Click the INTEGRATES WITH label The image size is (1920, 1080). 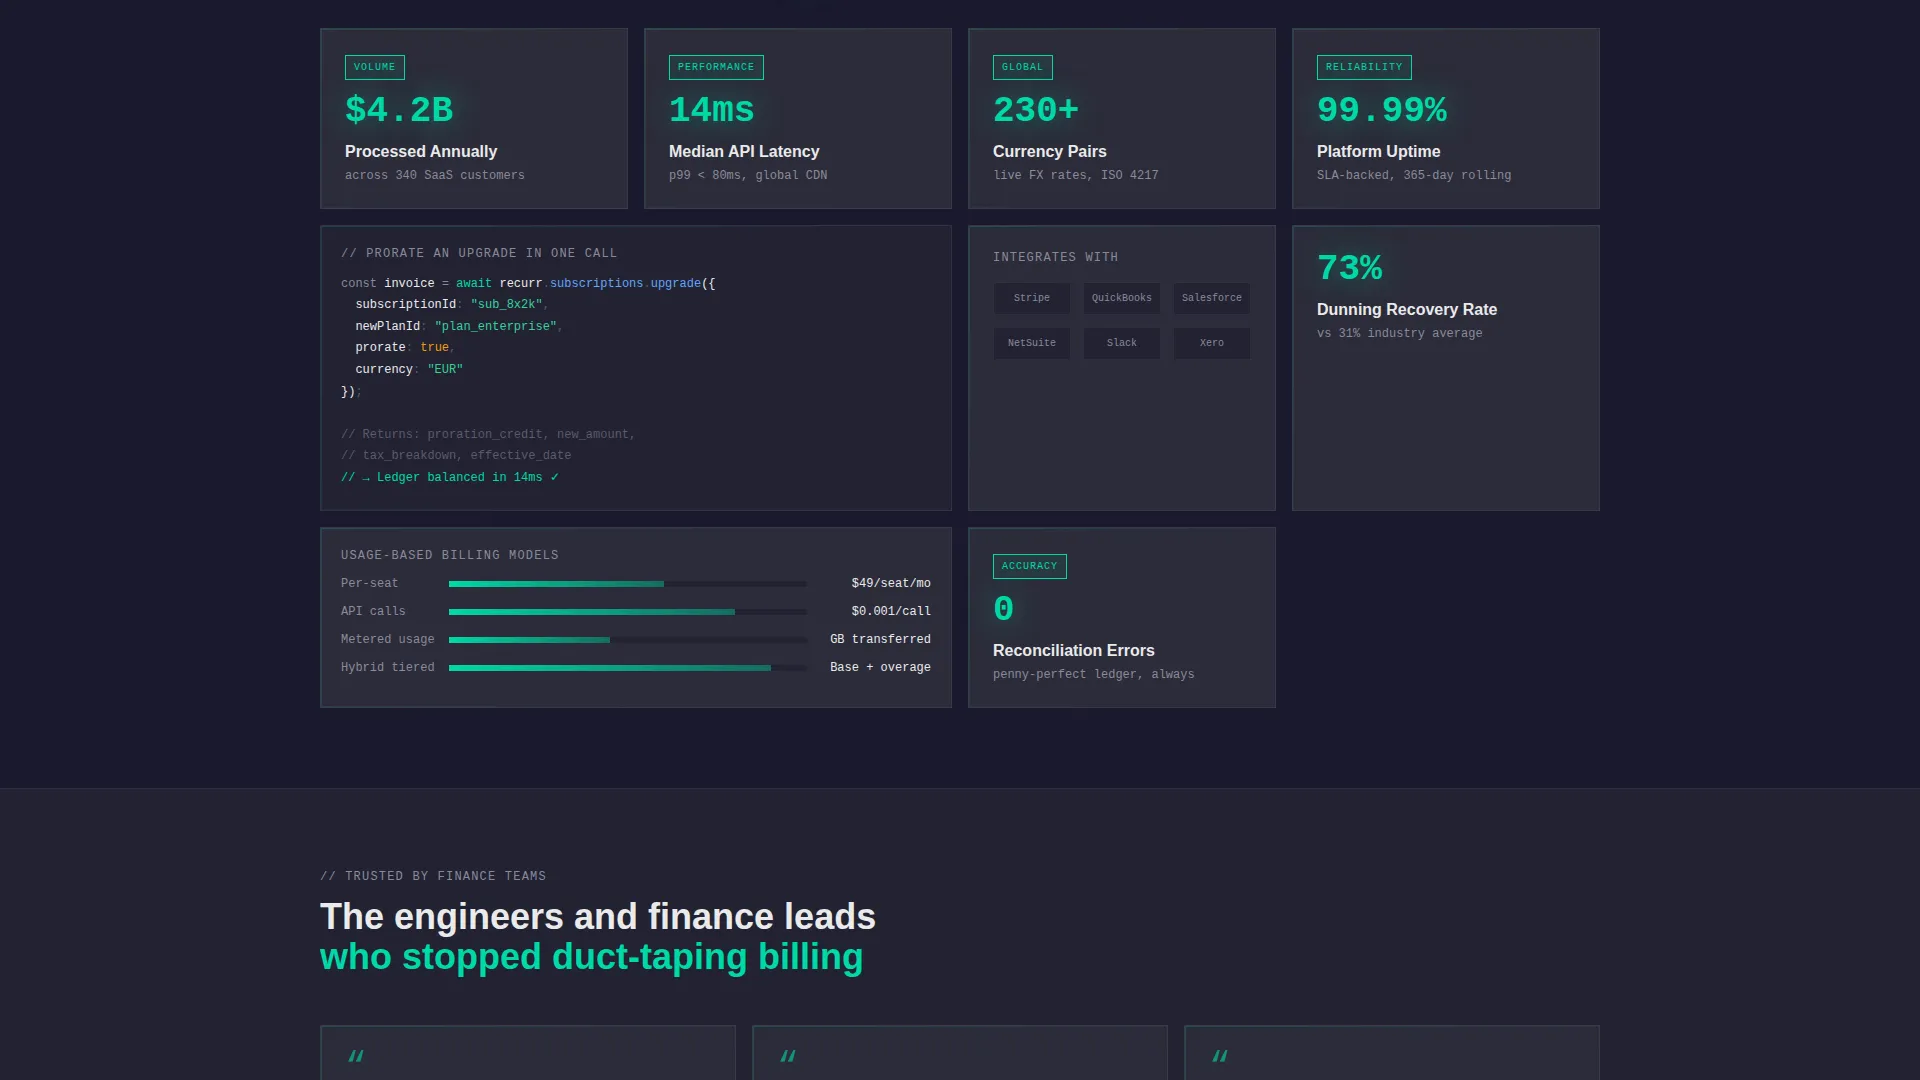click(x=1055, y=257)
